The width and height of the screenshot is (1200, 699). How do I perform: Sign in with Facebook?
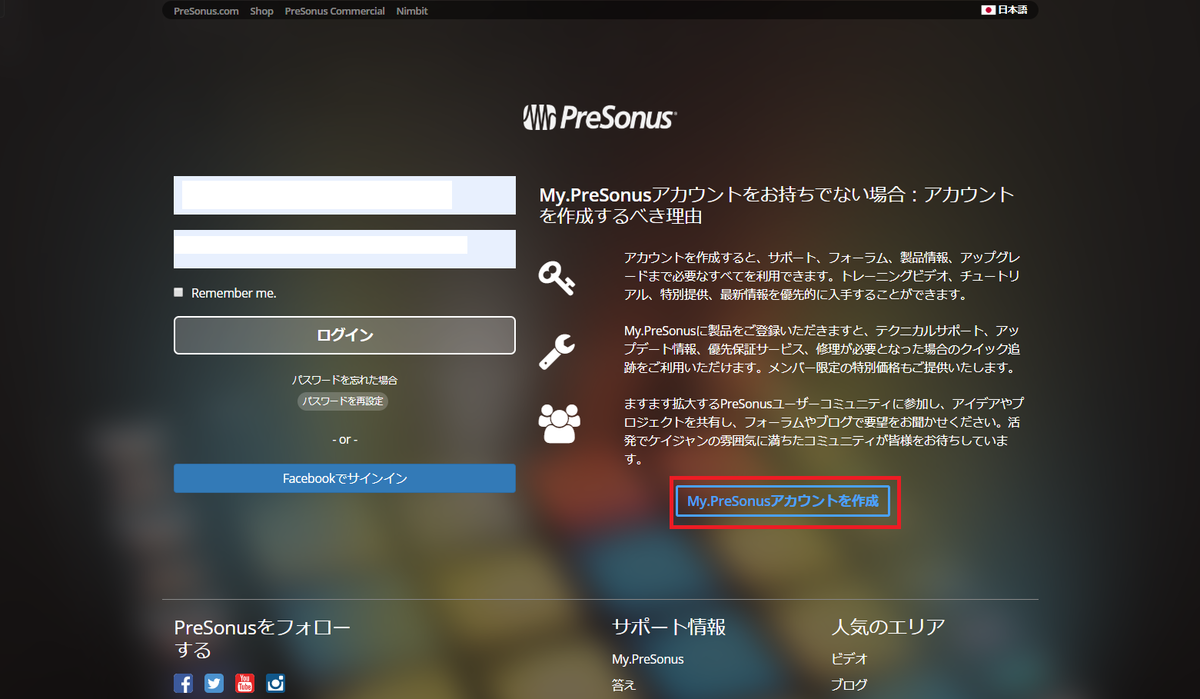coord(344,478)
